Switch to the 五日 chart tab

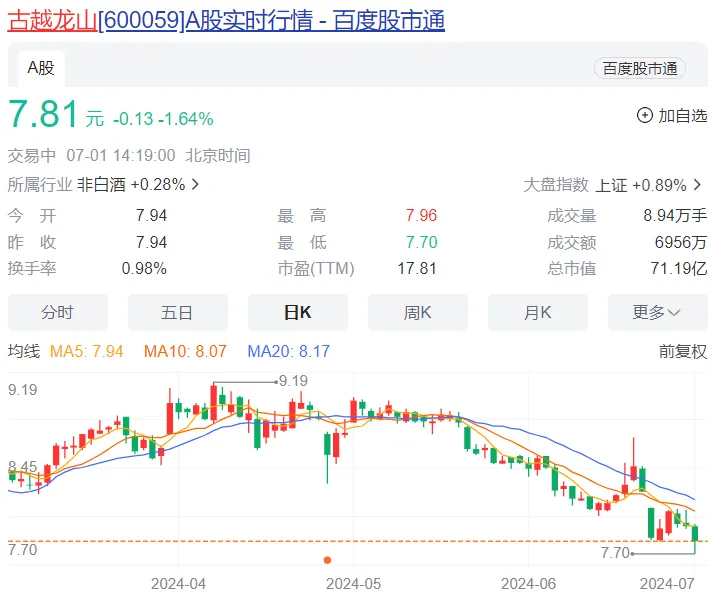click(178, 312)
